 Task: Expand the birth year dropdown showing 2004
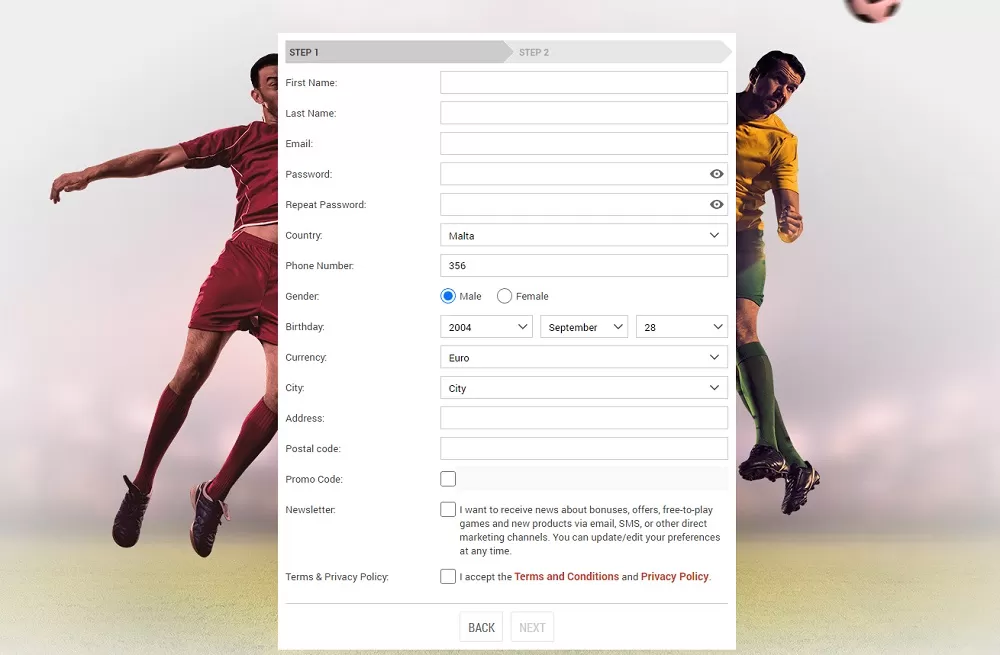(x=486, y=327)
